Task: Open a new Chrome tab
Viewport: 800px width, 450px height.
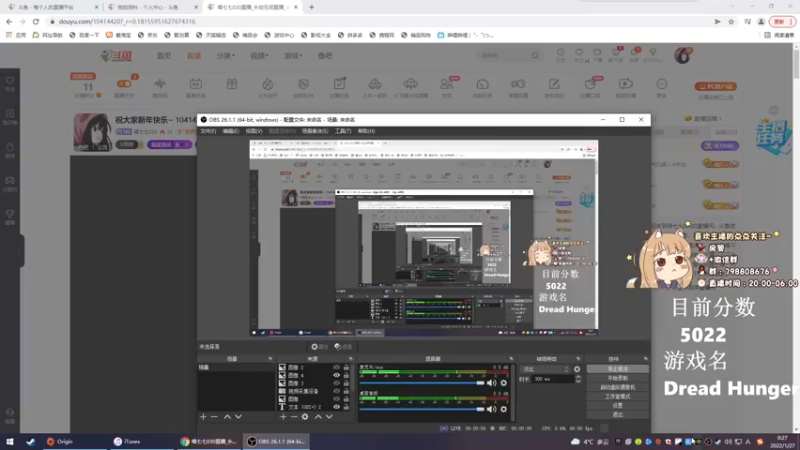Action: pyautogui.click(x=311, y=7)
